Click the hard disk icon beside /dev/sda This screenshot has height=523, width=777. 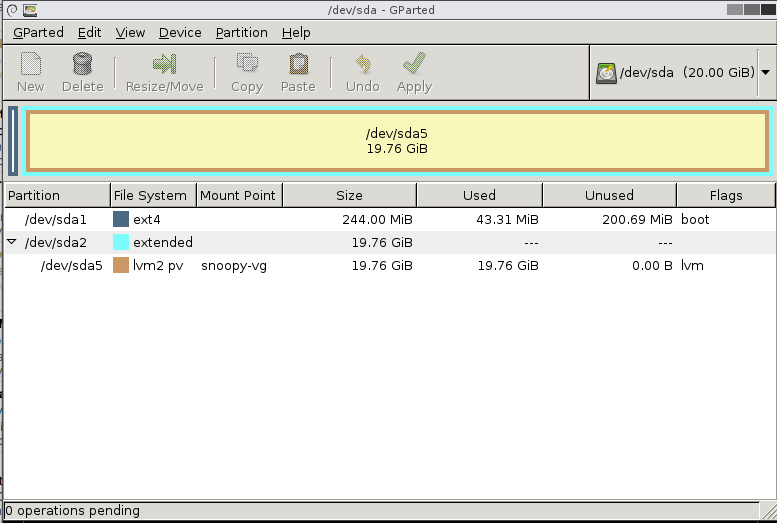(x=606, y=73)
